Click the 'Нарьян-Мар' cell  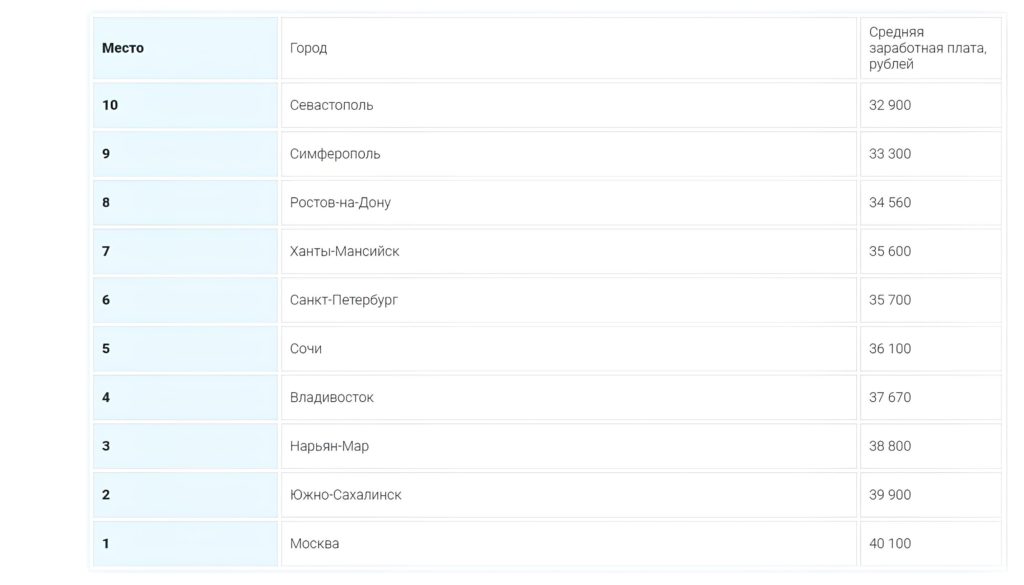(x=329, y=446)
